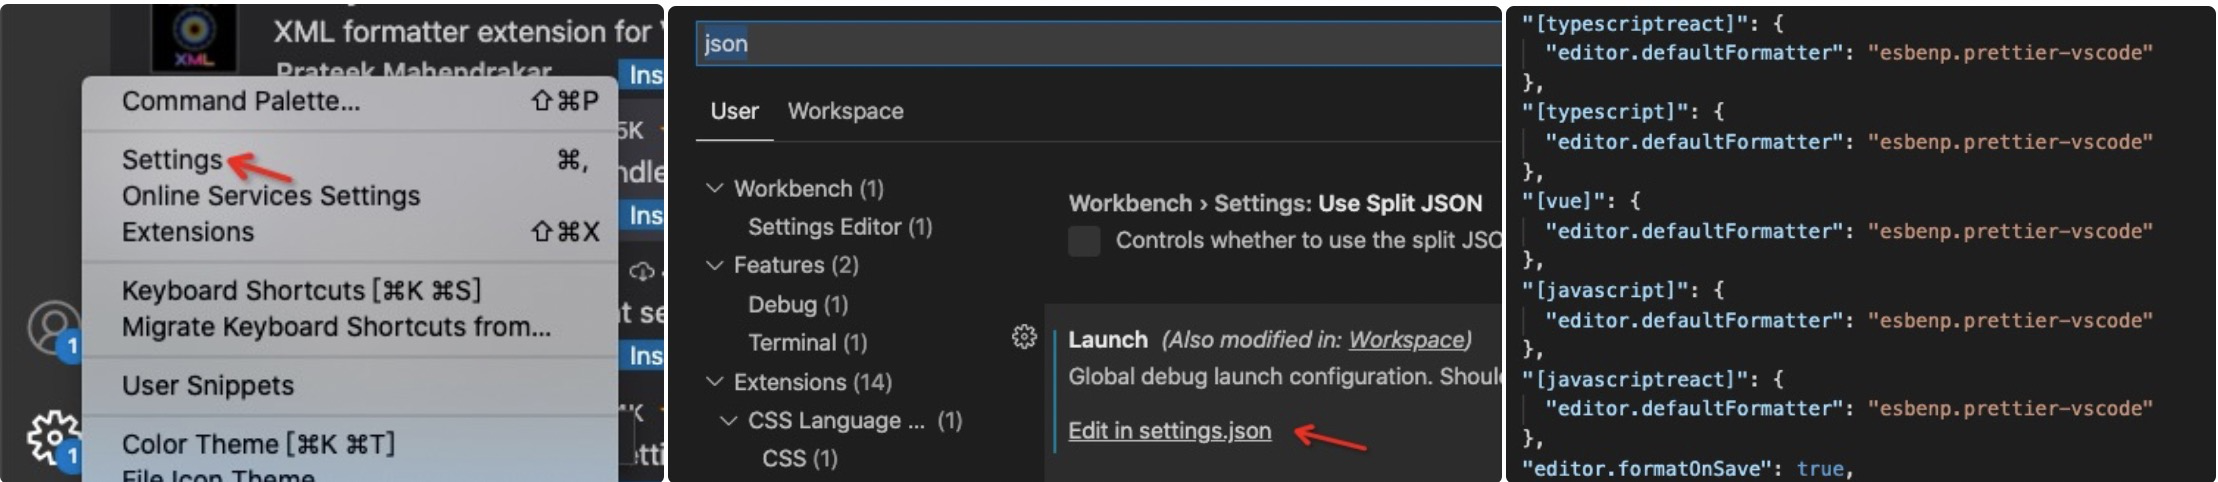Switch to the Workspace settings tab
Viewport: 2218px width, 482px height.
click(x=845, y=111)
